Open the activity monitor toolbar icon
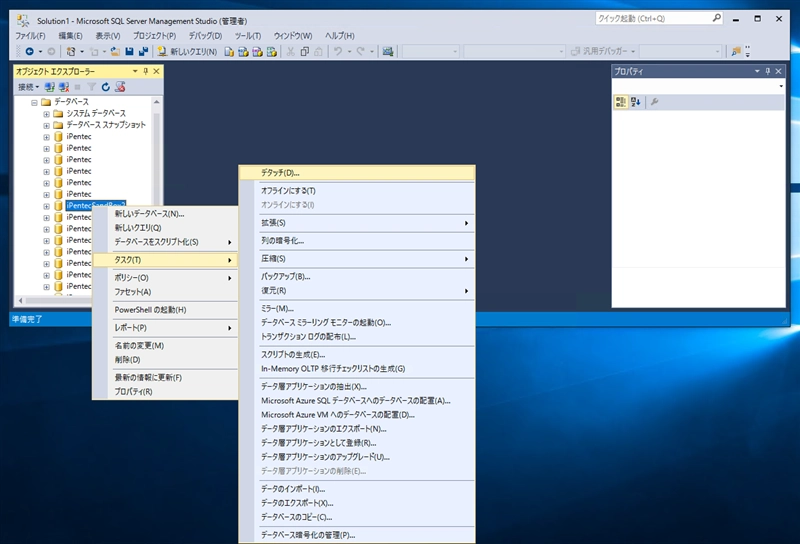Image resolution: width=800 pixels, height=544 pixels. (x=388, y=51)
